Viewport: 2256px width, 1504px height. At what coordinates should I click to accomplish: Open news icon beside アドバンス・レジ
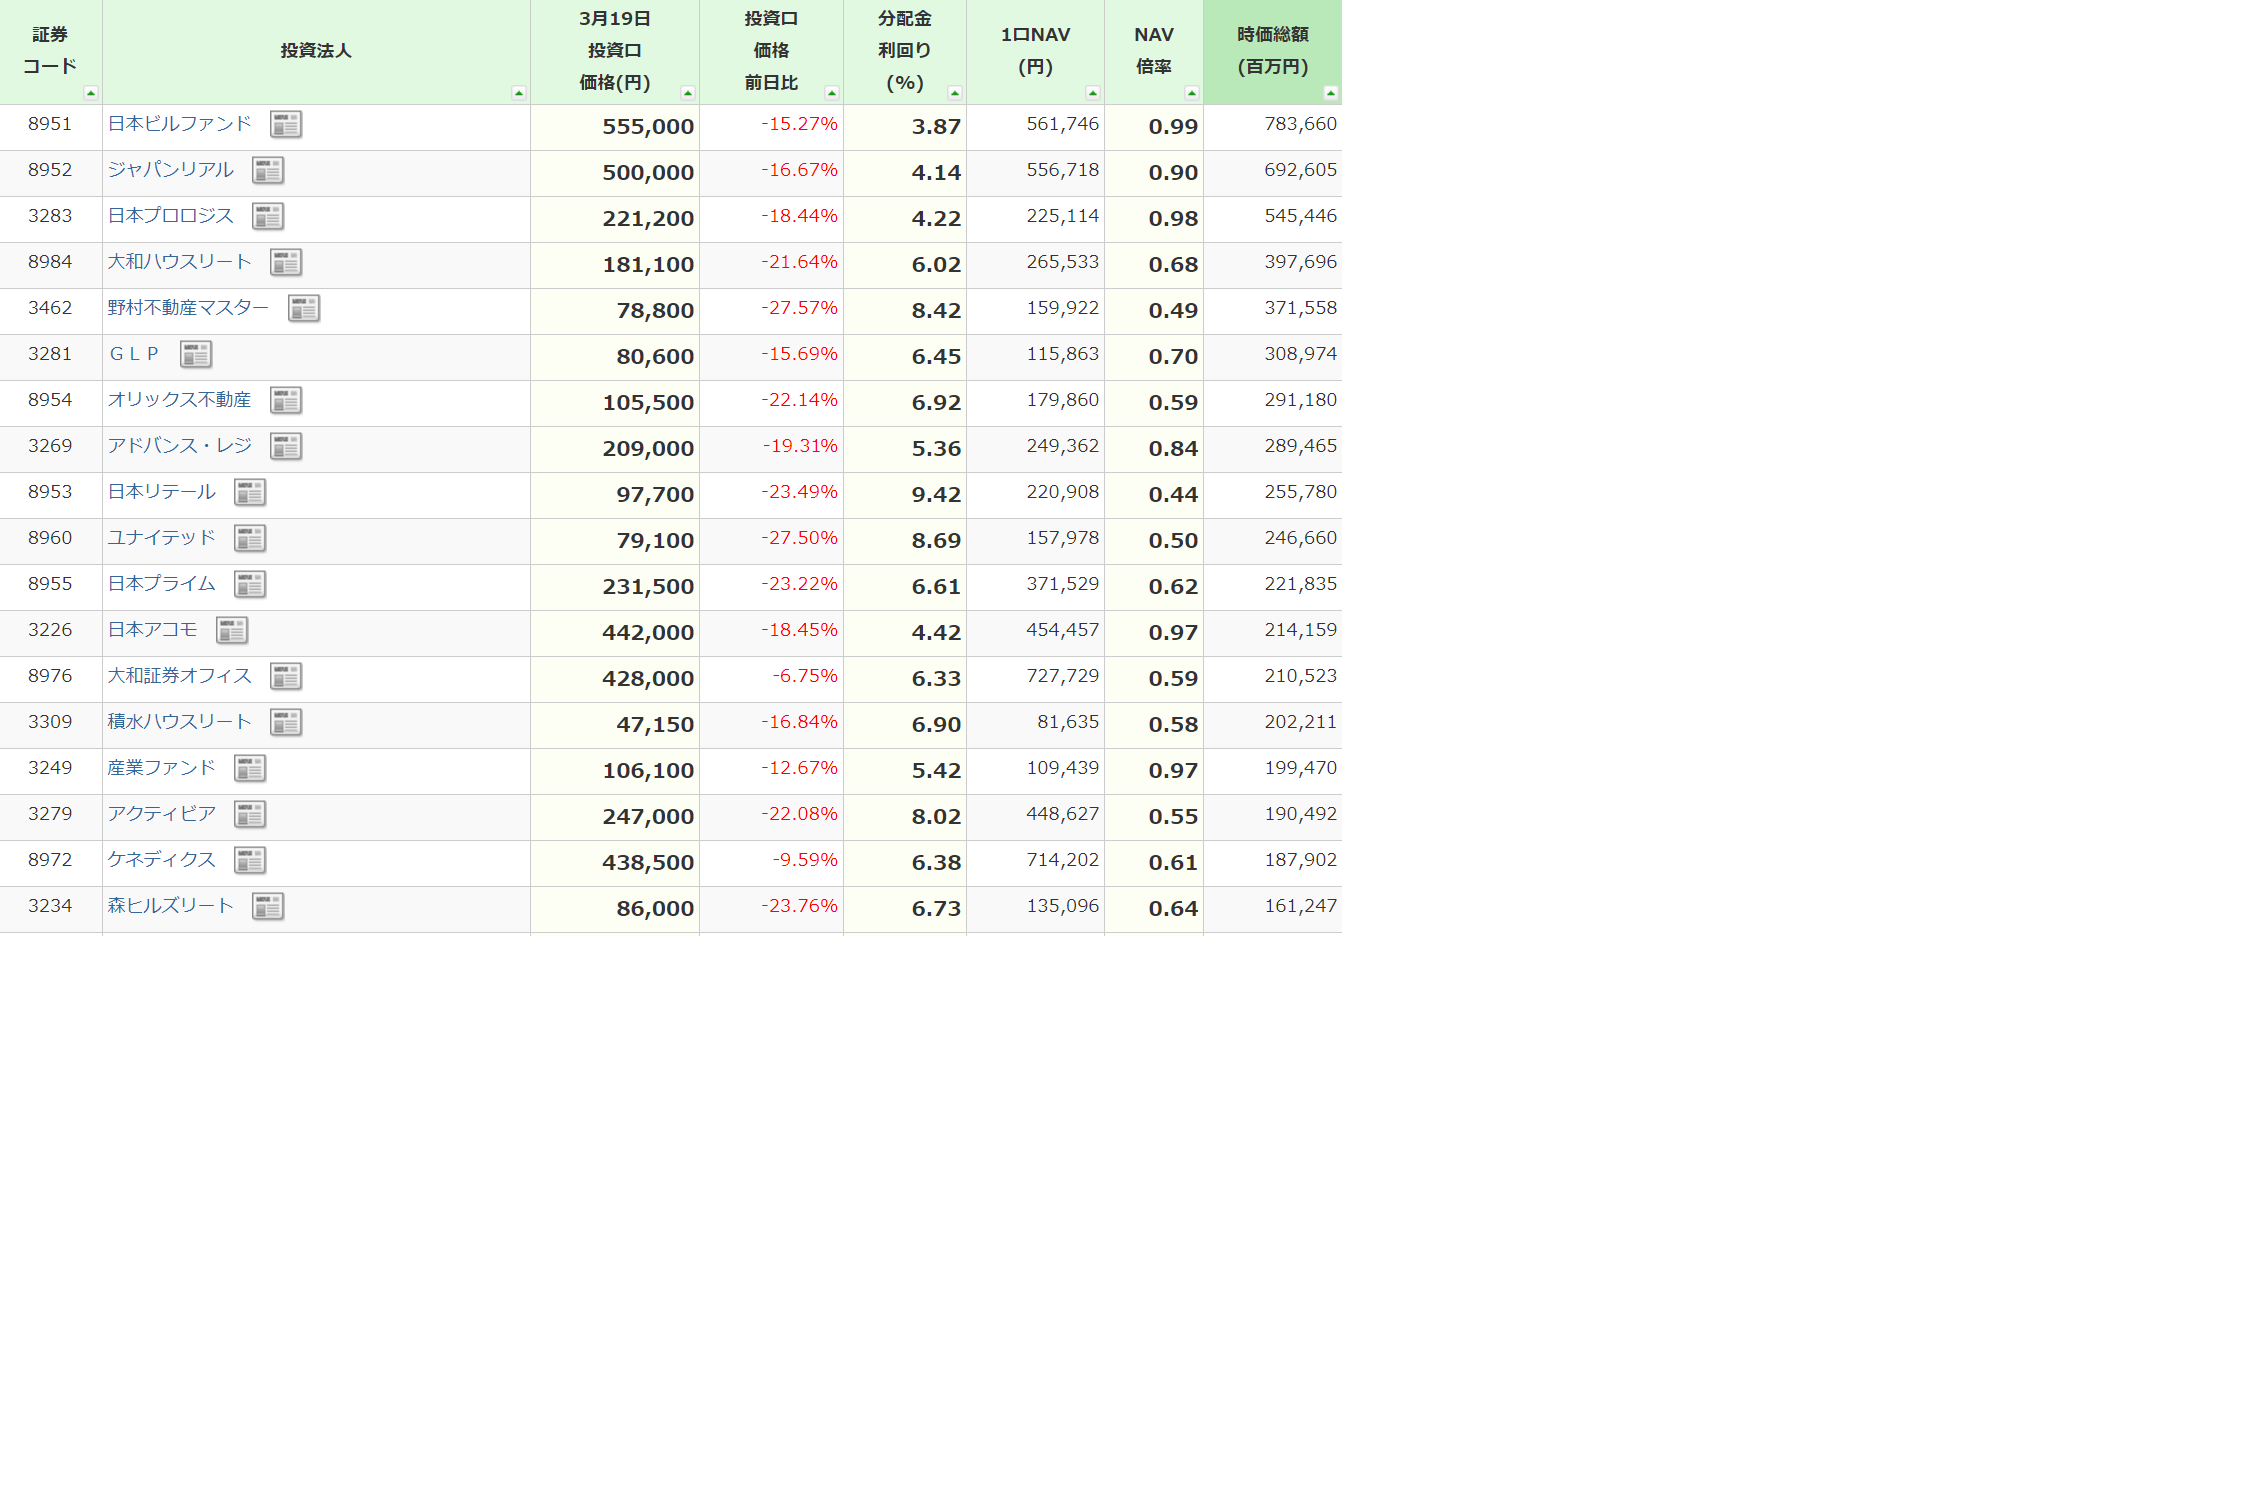pyautogui.click(x=286, y=447)
